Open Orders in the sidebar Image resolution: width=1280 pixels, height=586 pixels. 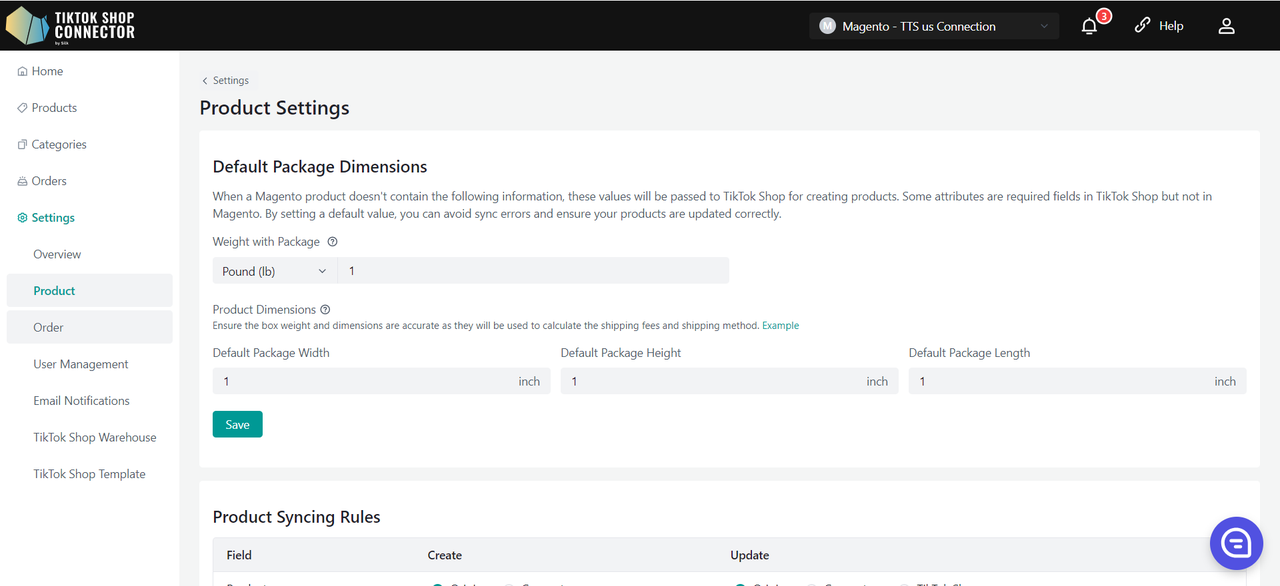click(x=49, y=181)
